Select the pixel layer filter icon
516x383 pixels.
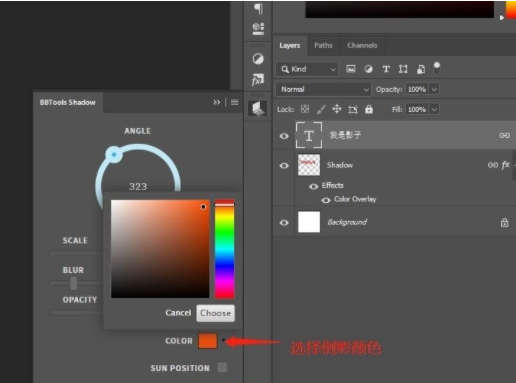[x=350, y=69]
